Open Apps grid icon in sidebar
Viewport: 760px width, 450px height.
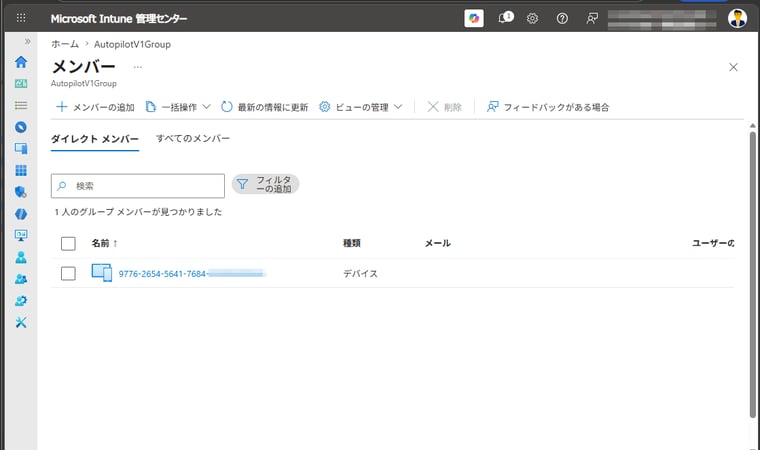point(21,170)
